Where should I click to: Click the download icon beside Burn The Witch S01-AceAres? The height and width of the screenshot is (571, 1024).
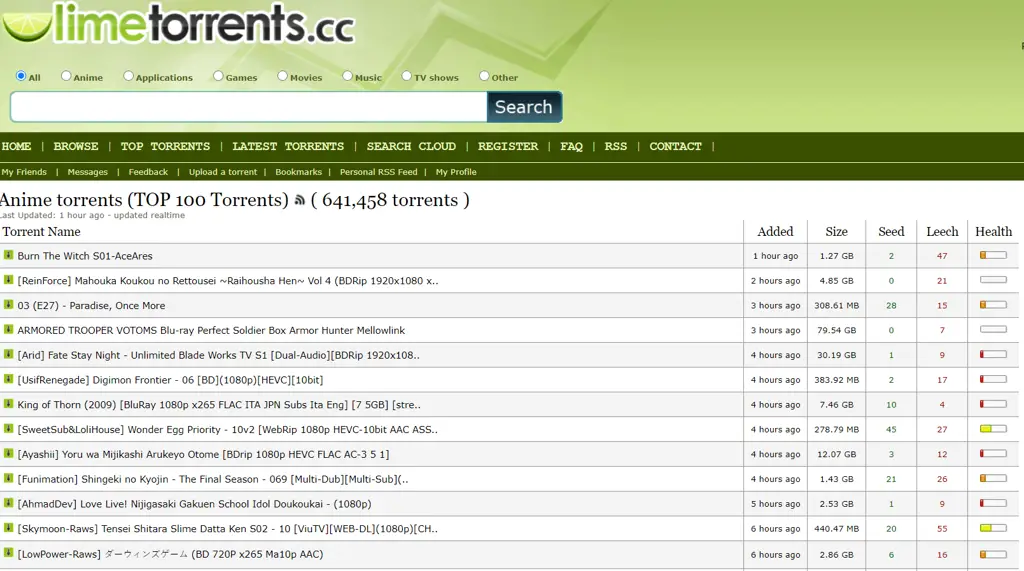click(x=8, y=255)
